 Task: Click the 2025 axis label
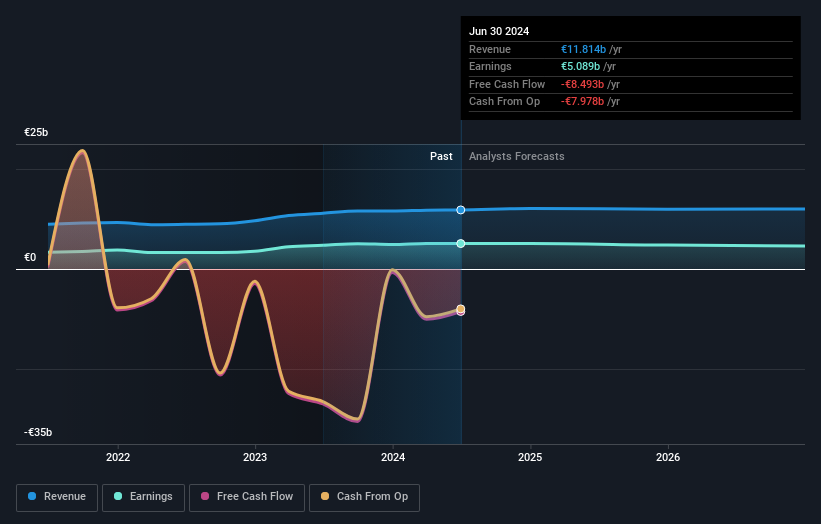tap(530, 457)
